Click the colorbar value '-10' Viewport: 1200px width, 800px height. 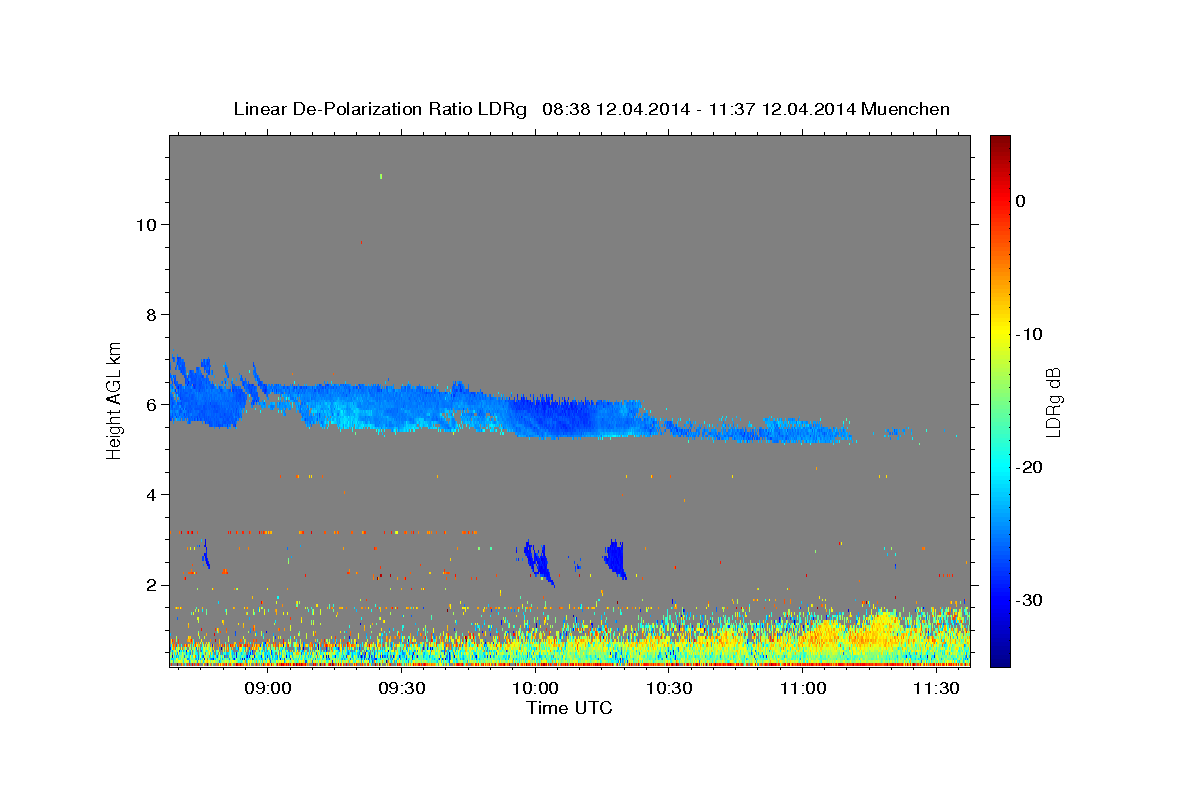1030,334
